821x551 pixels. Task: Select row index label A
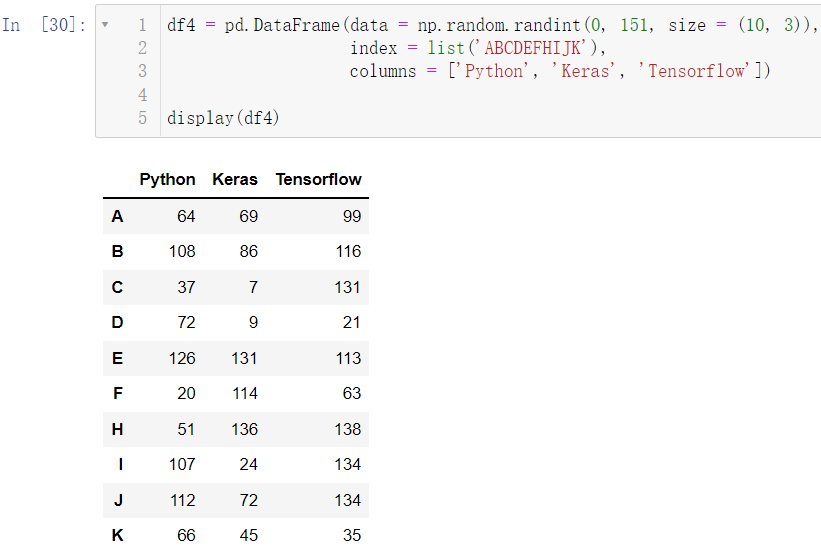pyautogui.click(x=117, y=216)
